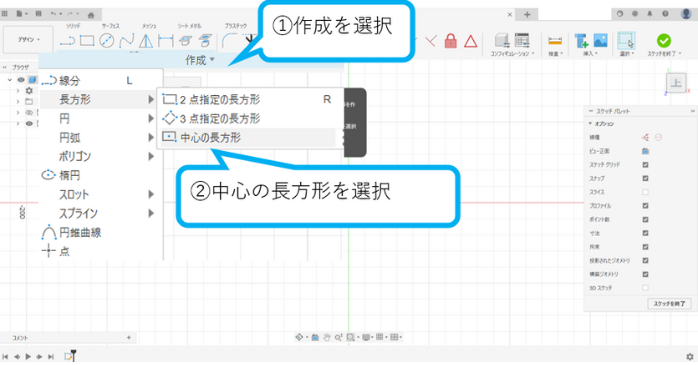Image resolution: width=698 pixels, height=365 pixels.
Task: Toggle the 拘束 checkbox
Action: [x=645, y=247]
